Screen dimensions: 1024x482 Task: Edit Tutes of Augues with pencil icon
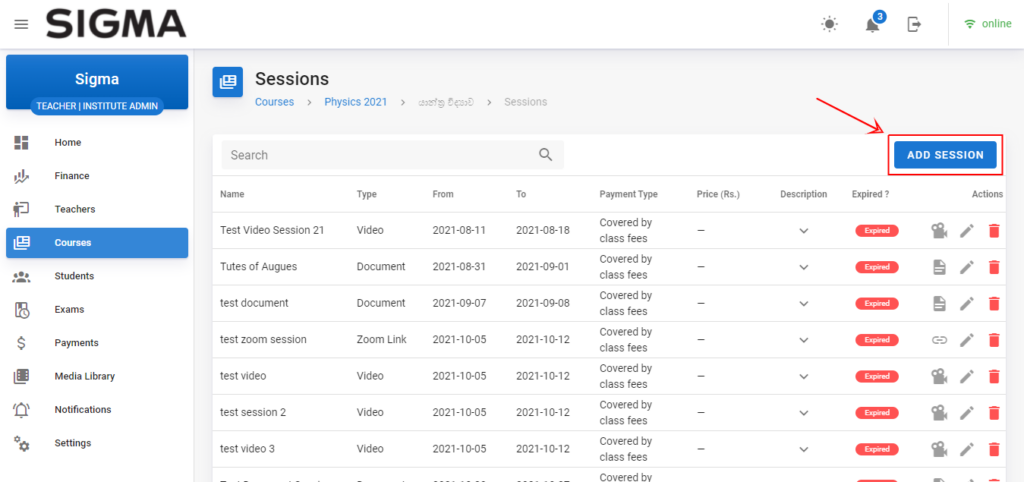[967, 267]
